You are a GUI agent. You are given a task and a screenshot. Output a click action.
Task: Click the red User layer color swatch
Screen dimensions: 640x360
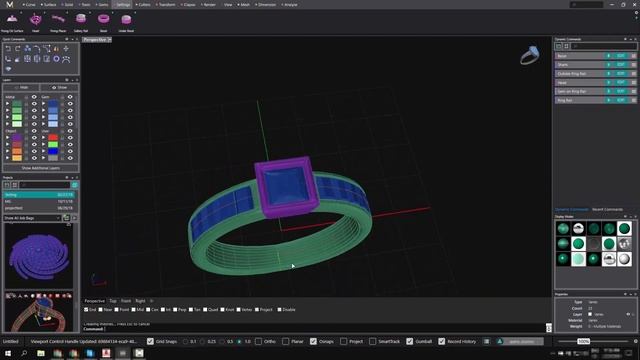53,138
